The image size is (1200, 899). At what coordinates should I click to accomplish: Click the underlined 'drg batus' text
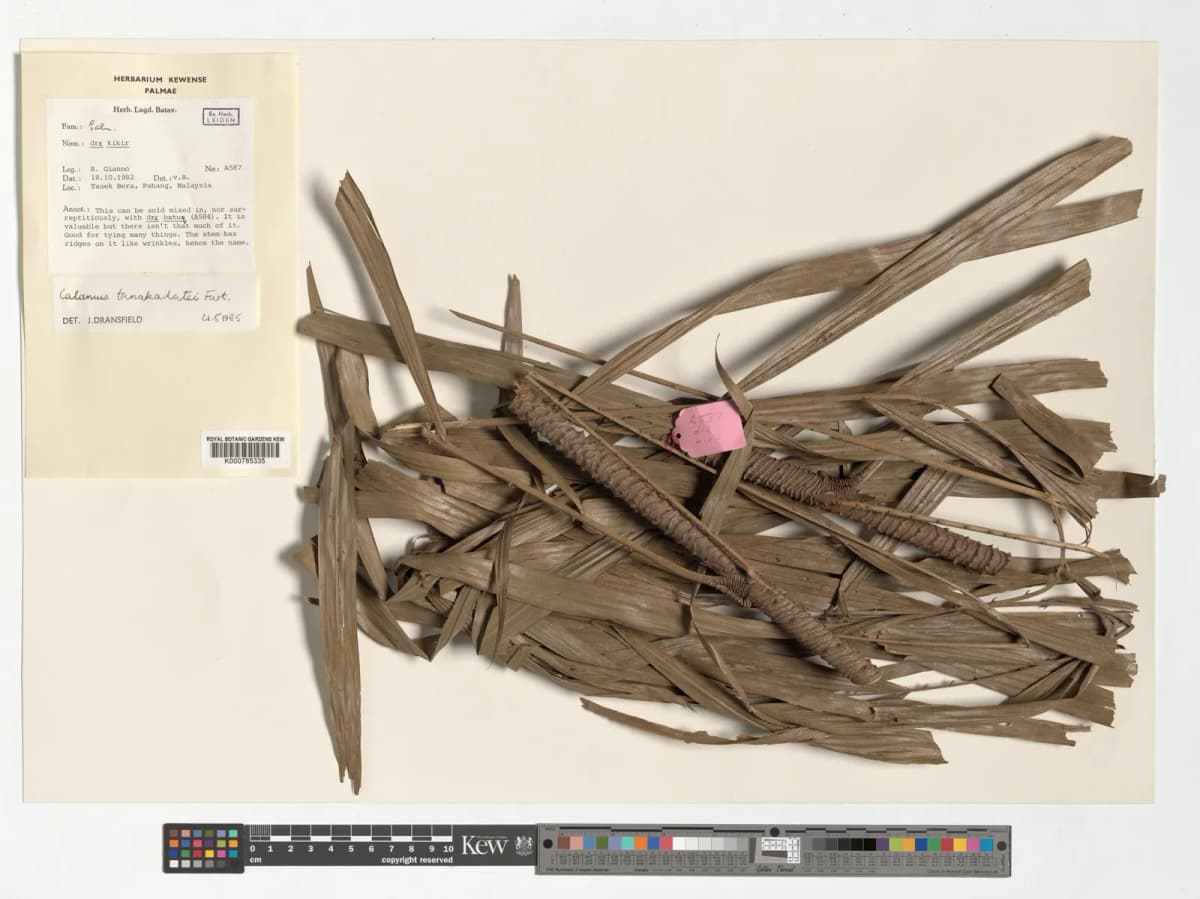[x=165, y=216]
